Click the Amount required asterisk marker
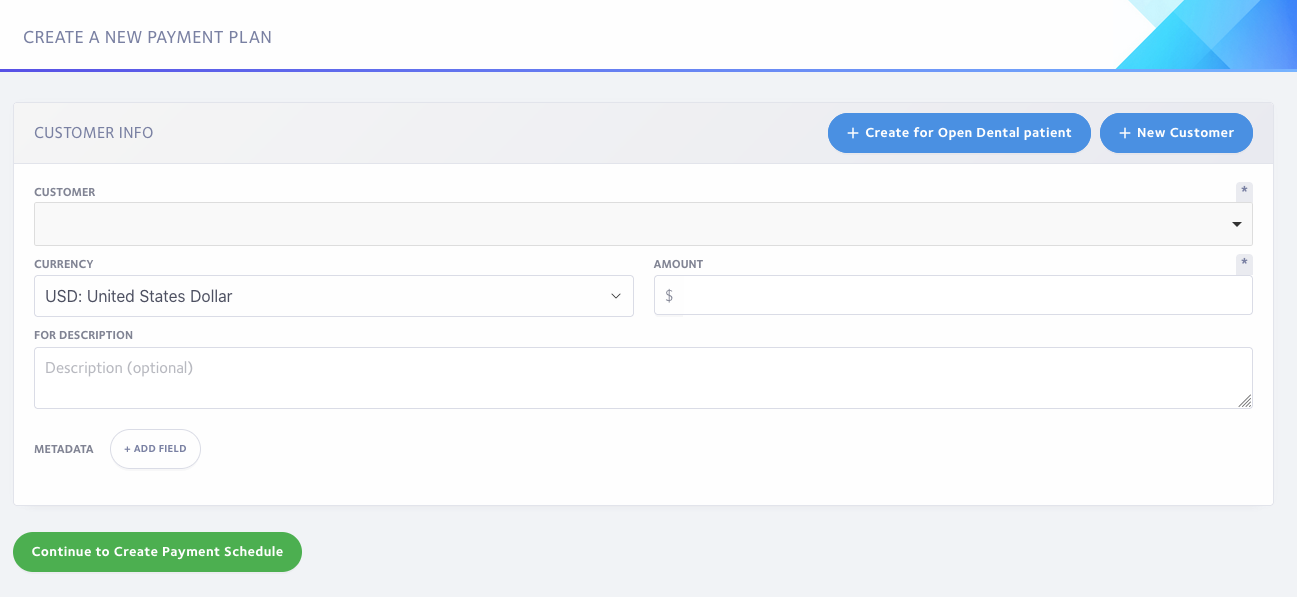The height and width of the screenshot is (597, 1297). pos(1244,263)
